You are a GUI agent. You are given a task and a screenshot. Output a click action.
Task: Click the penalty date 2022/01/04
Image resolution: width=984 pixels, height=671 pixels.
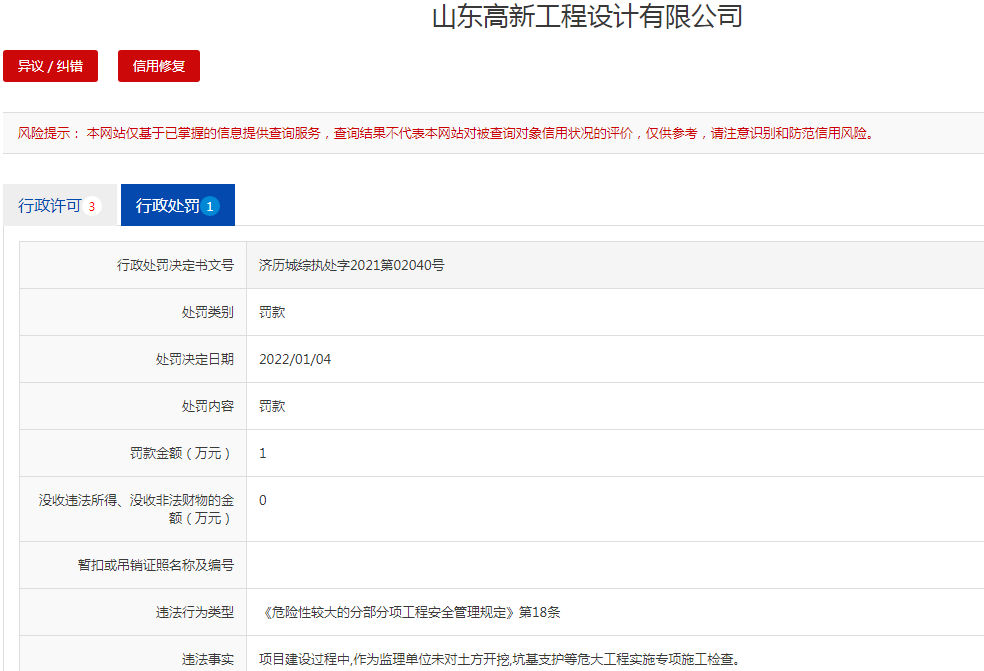pyautogui.click(x=295, y=359)
